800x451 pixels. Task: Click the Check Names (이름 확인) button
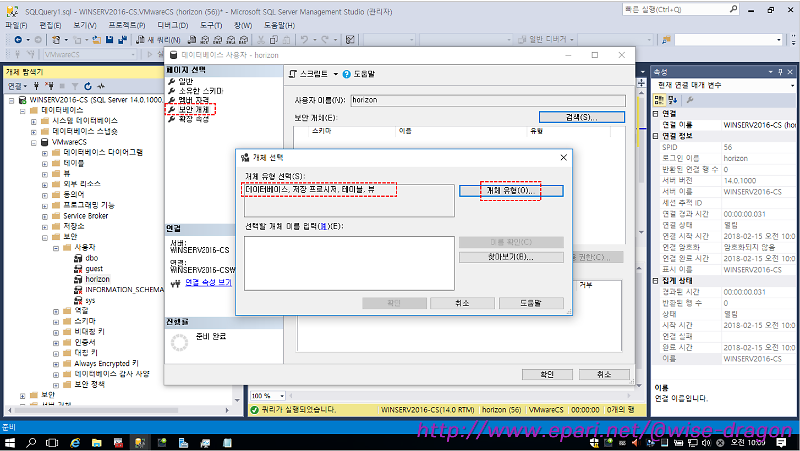[x=511, y=242]
